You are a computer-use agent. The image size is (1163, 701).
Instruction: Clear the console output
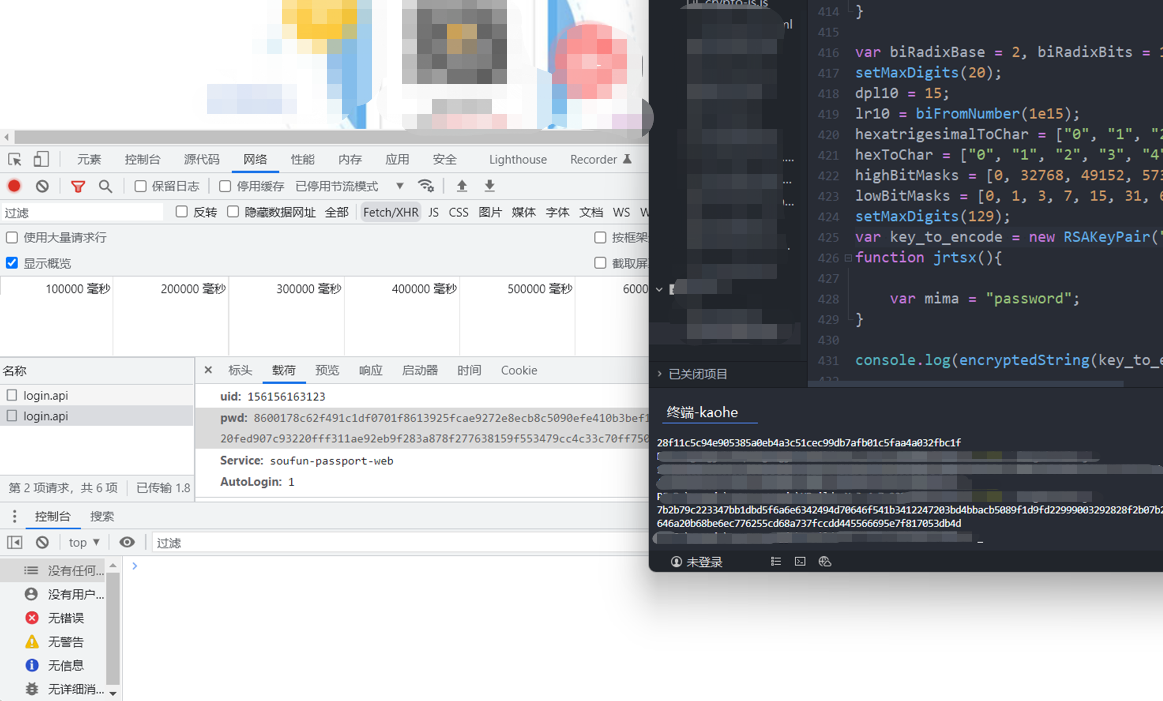coord(42,542)
